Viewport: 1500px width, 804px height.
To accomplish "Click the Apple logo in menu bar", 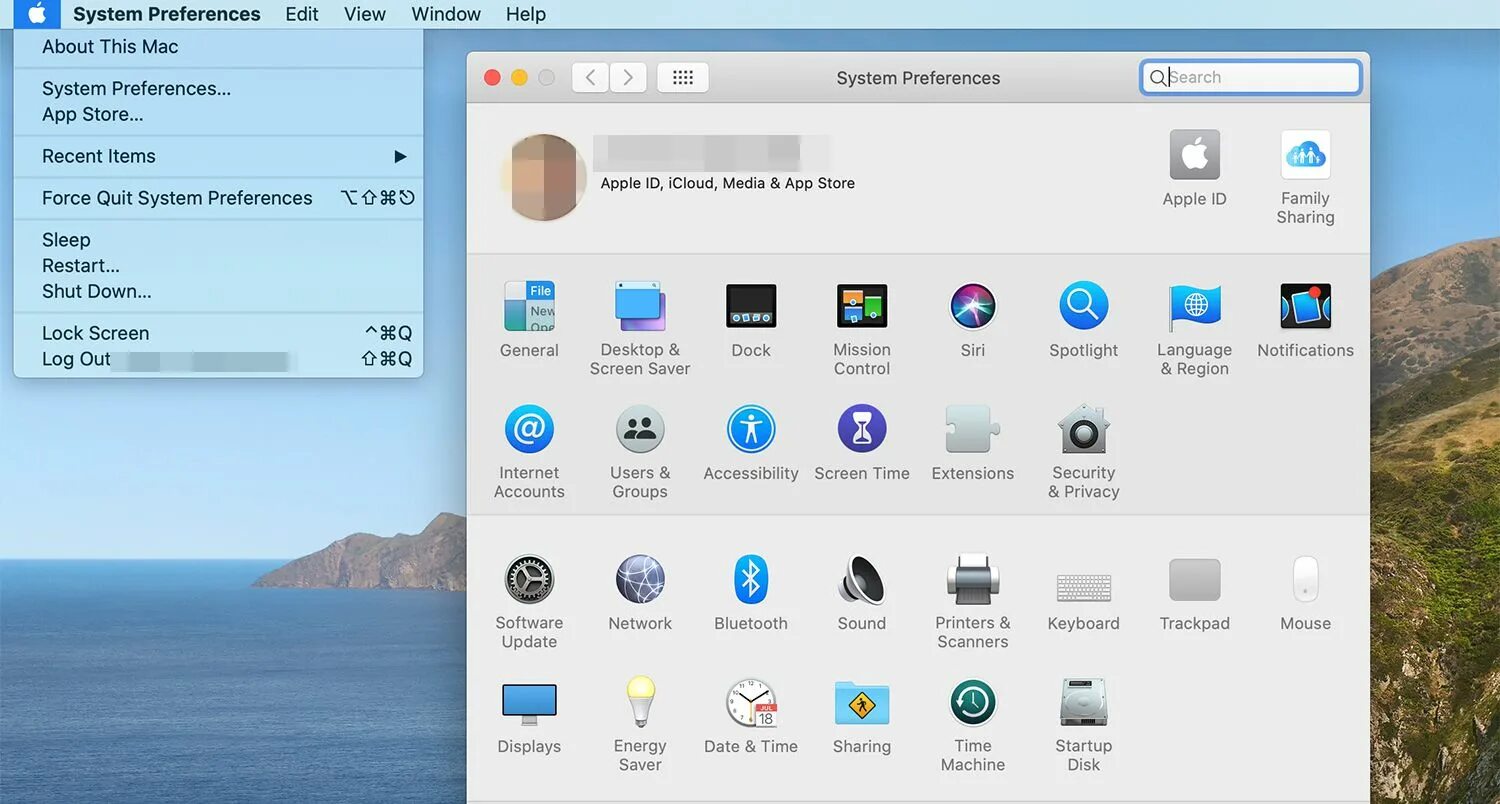I will click(37, 14).
